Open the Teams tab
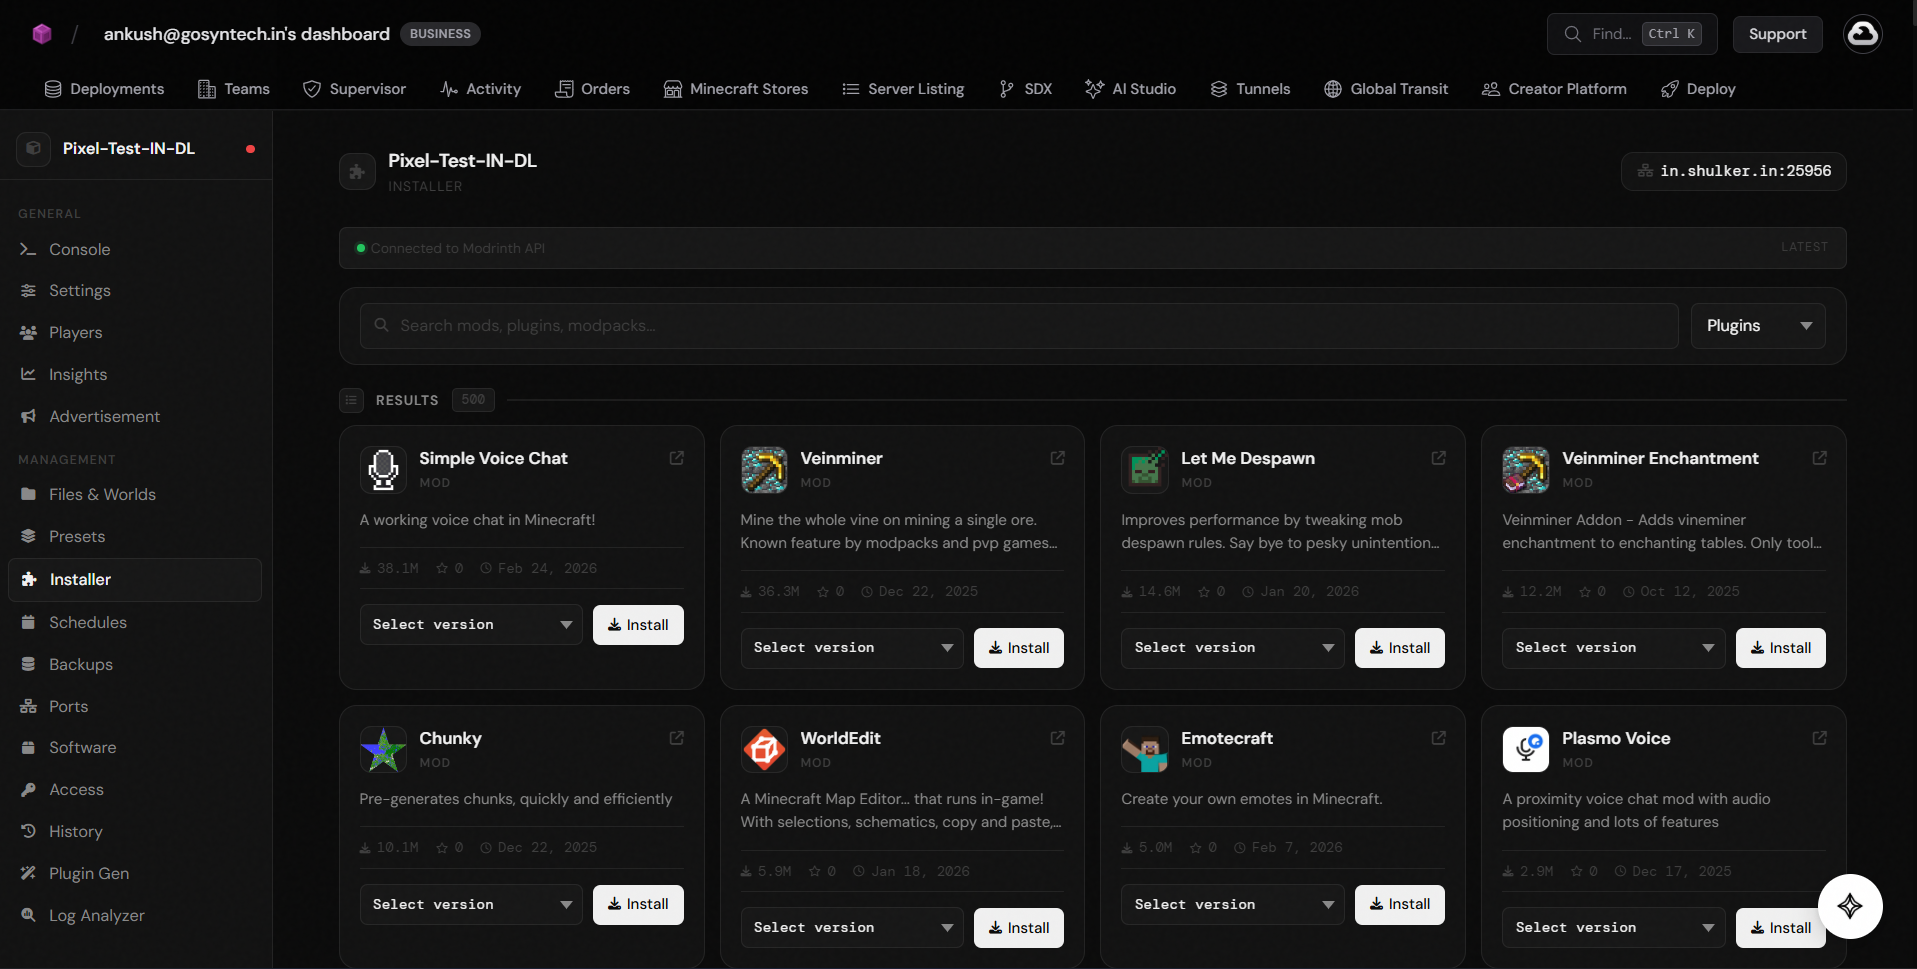The image size is (1917, 969). click(234, 89)
